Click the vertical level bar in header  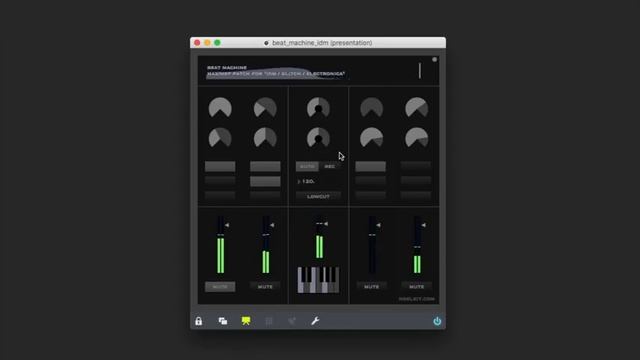coord(420,71)
